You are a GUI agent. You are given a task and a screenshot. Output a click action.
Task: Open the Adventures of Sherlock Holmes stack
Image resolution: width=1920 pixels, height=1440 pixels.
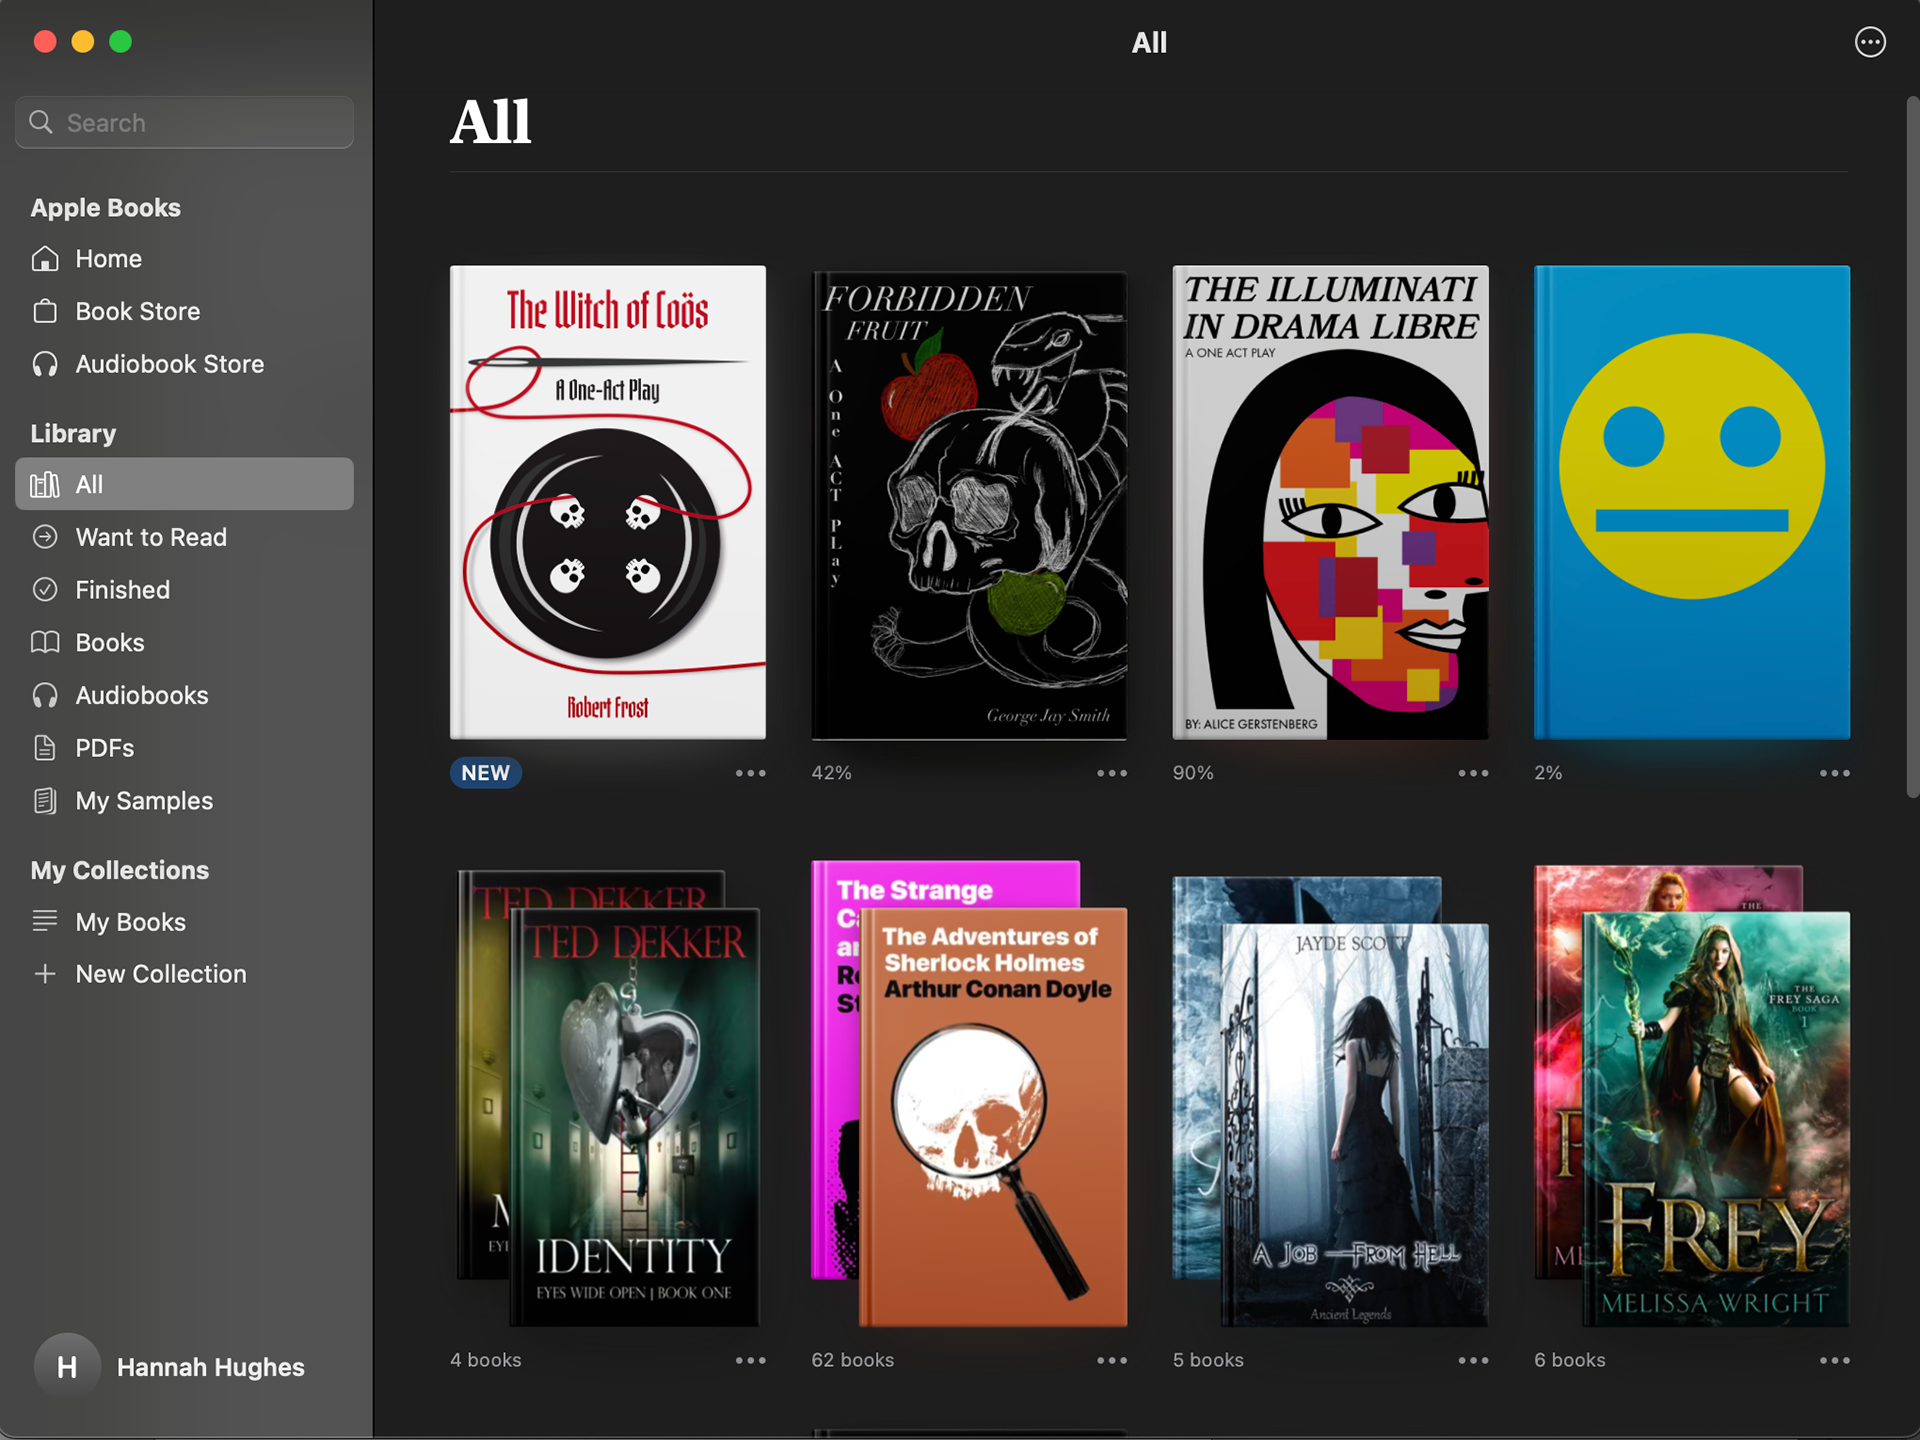(x=969, y=1093)
